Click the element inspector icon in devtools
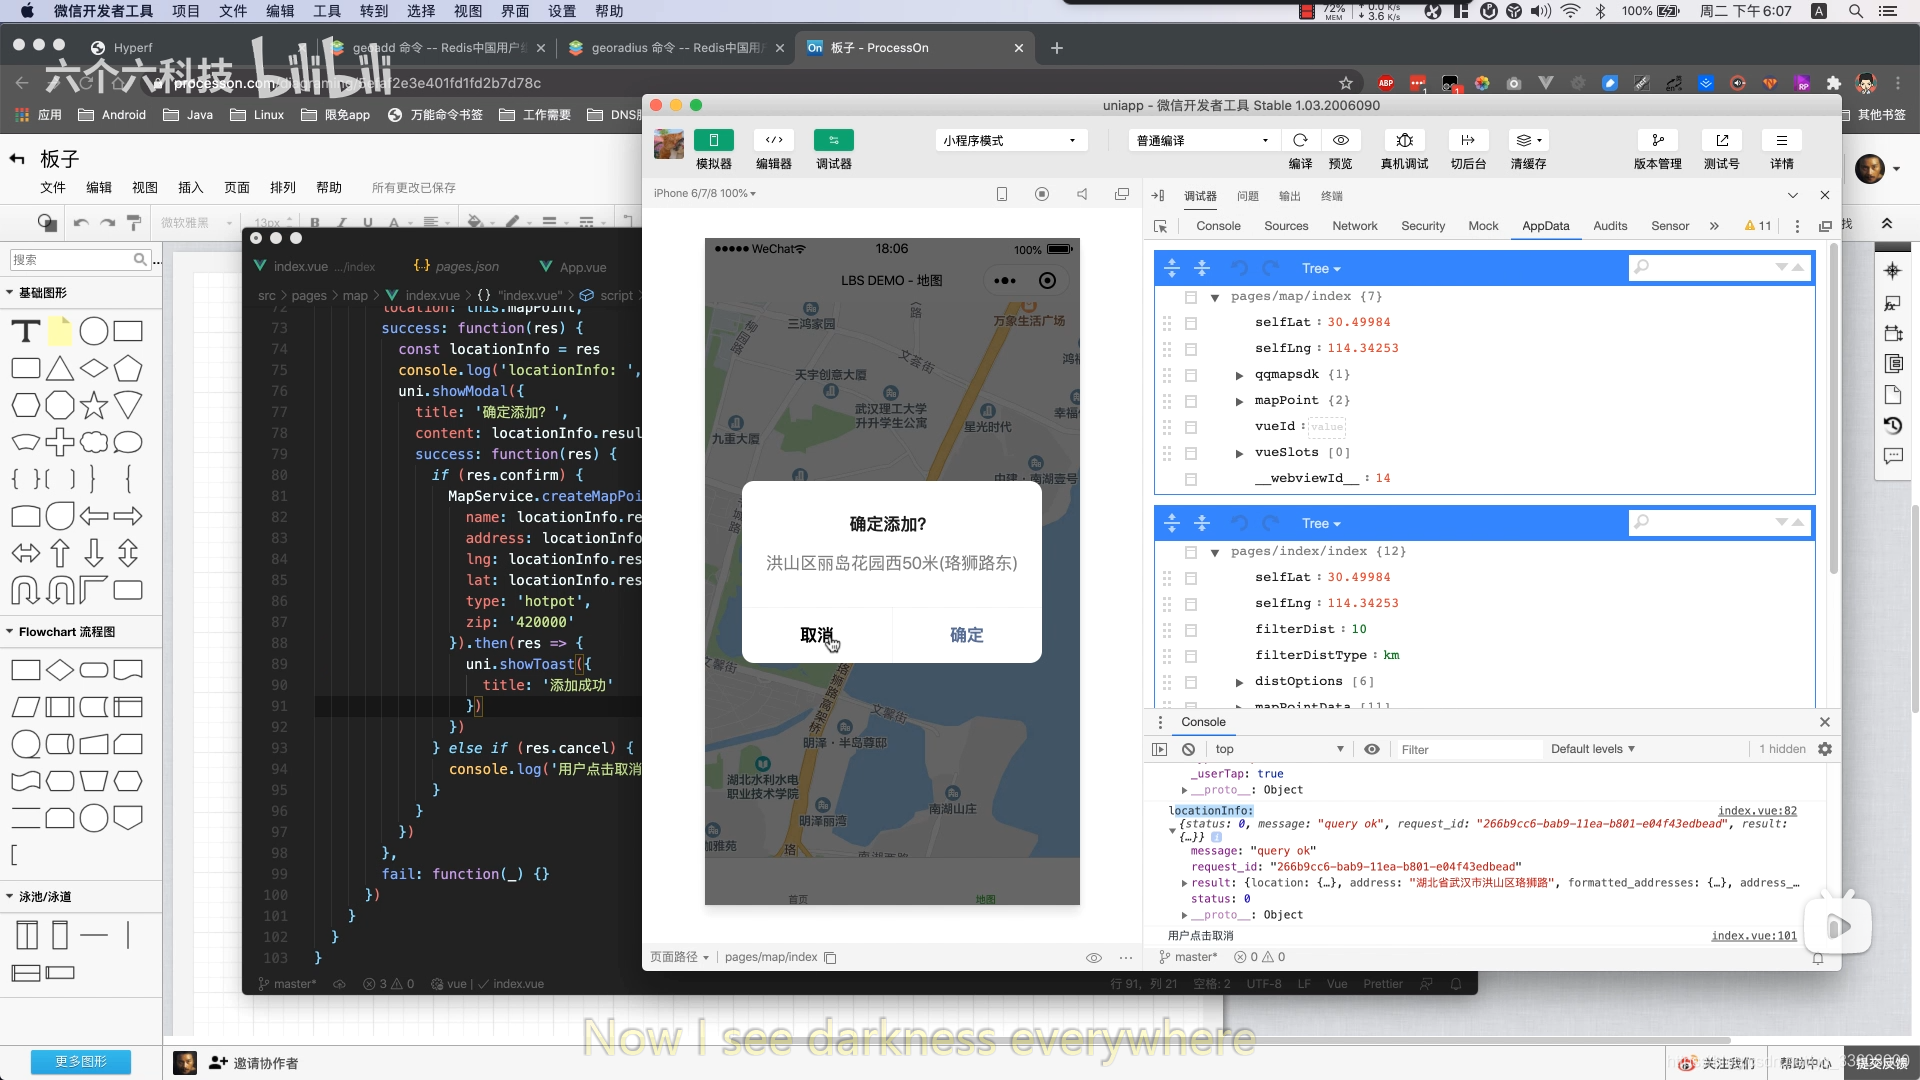 point(1161,226)
